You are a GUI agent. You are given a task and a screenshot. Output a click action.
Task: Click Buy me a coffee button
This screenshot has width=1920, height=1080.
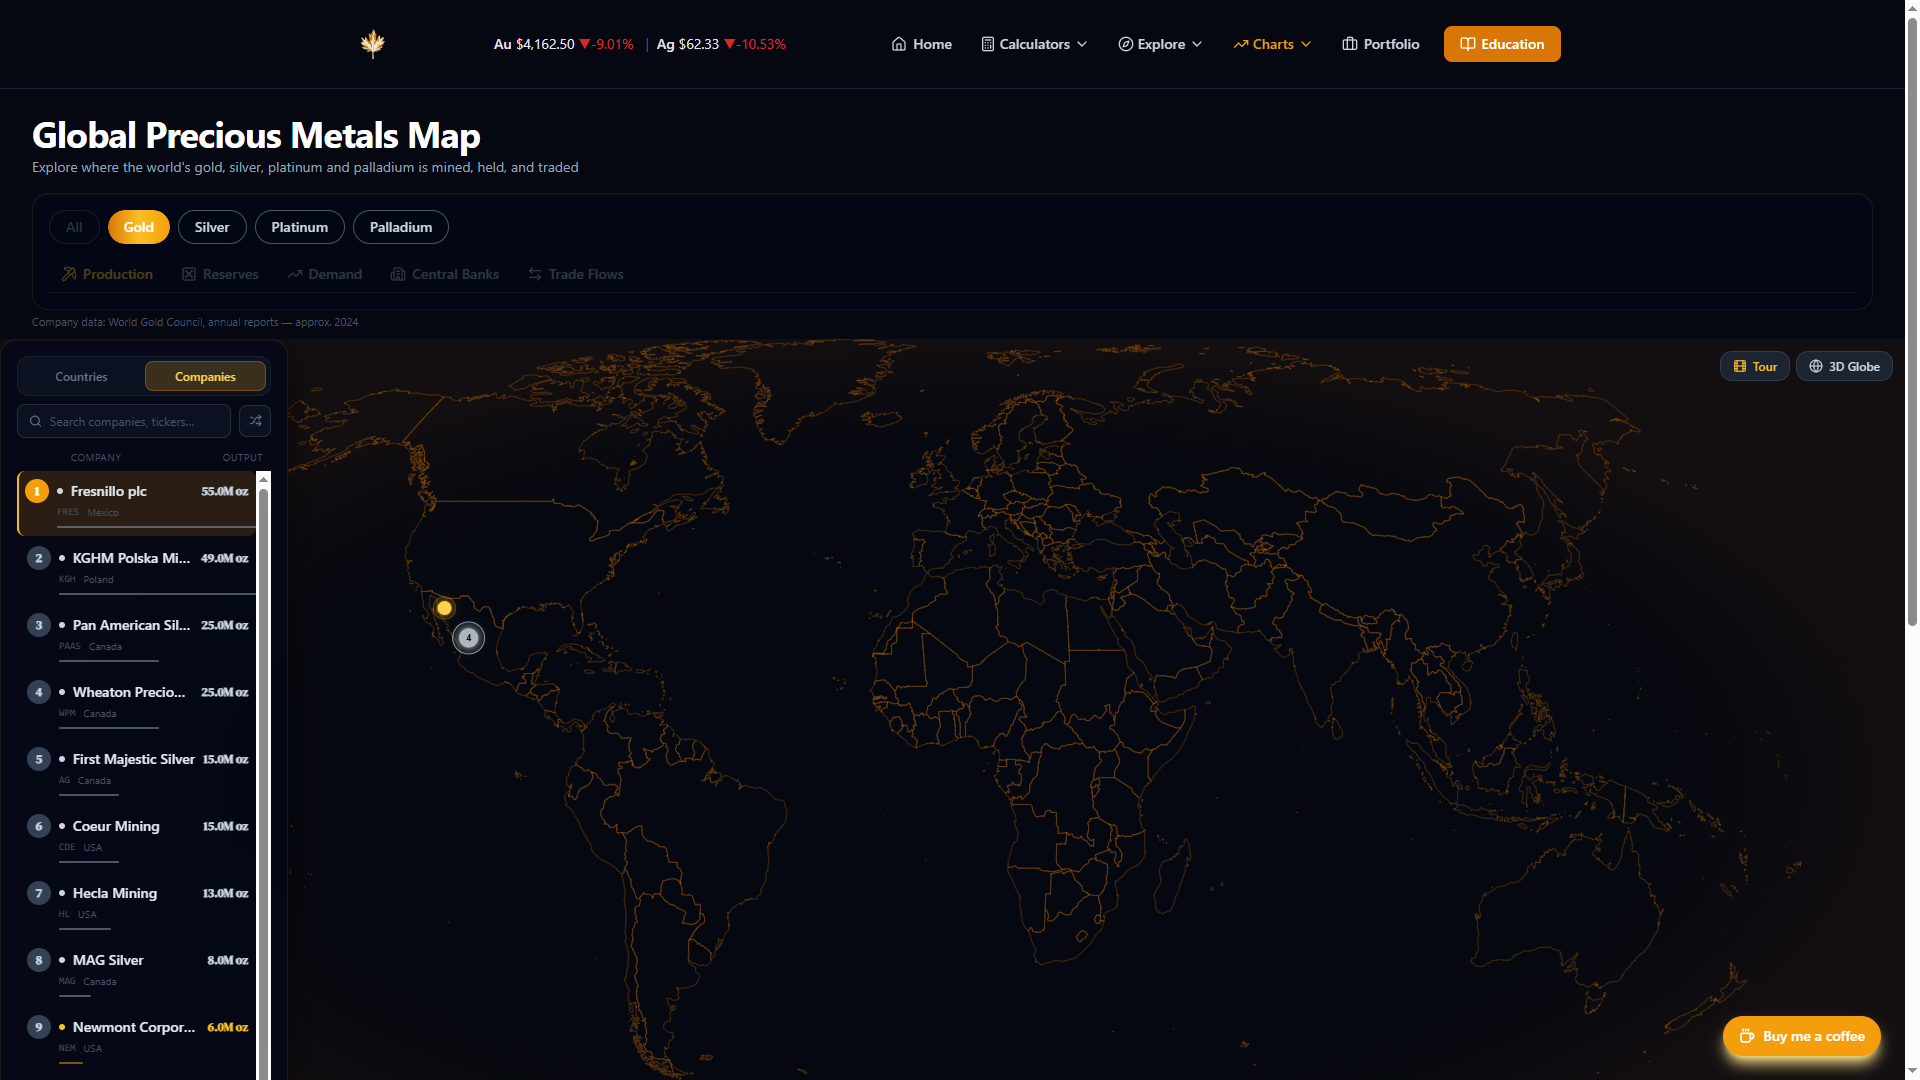click(x=1801, y=1036)
